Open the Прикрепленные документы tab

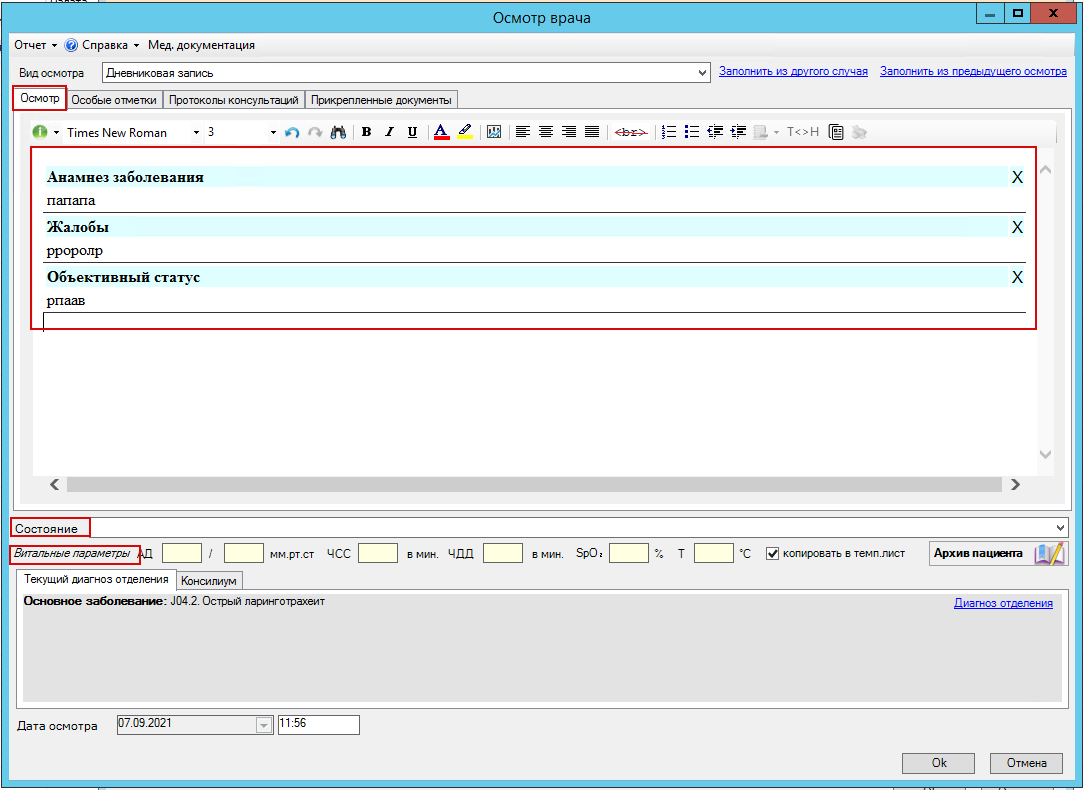381,100
